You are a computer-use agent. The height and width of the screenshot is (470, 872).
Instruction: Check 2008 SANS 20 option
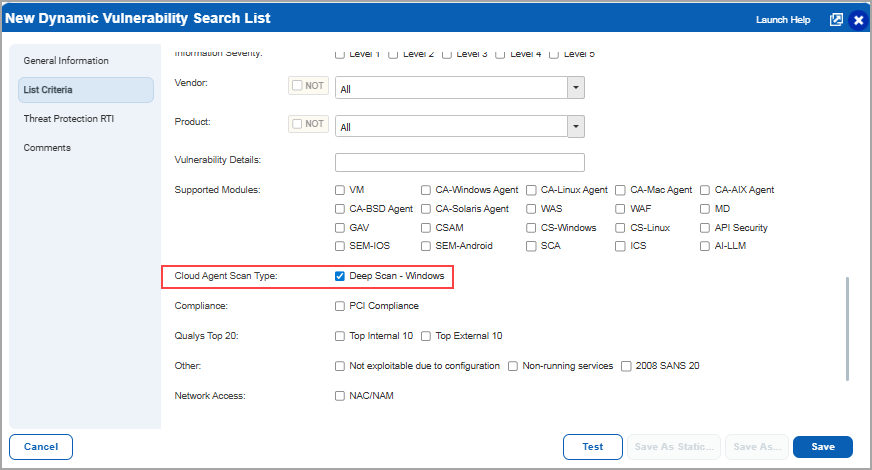click(x=626, y=366)
